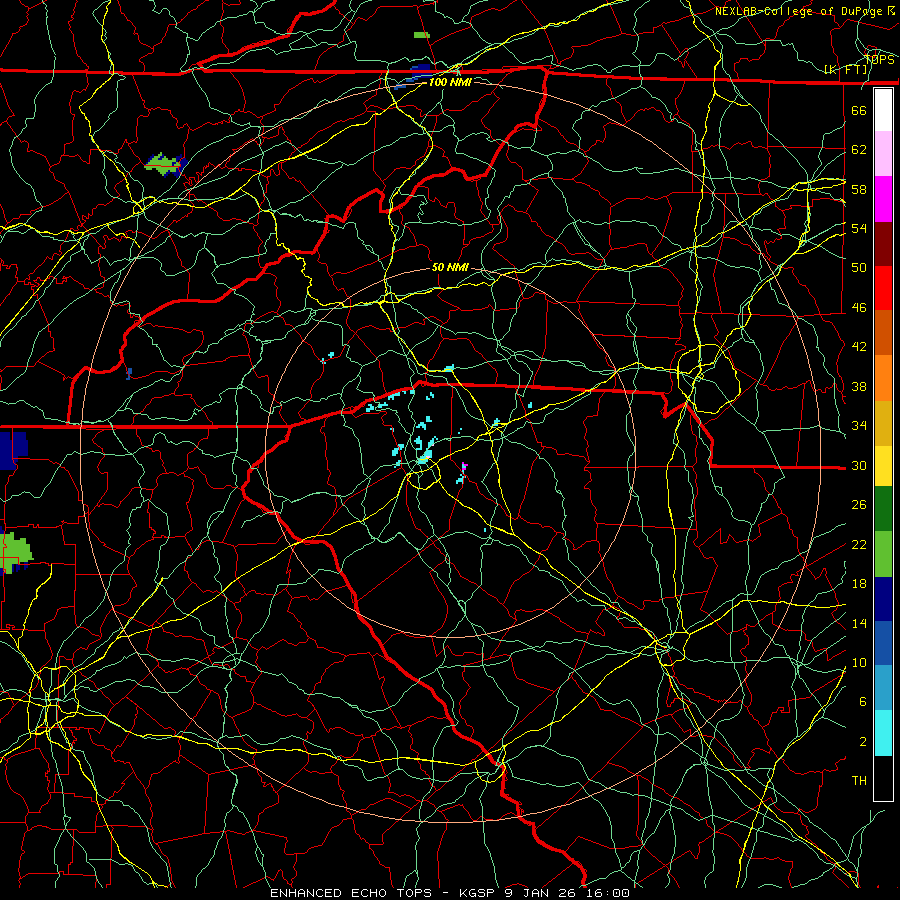Click the navy echo block at left edge

(13, 451)
